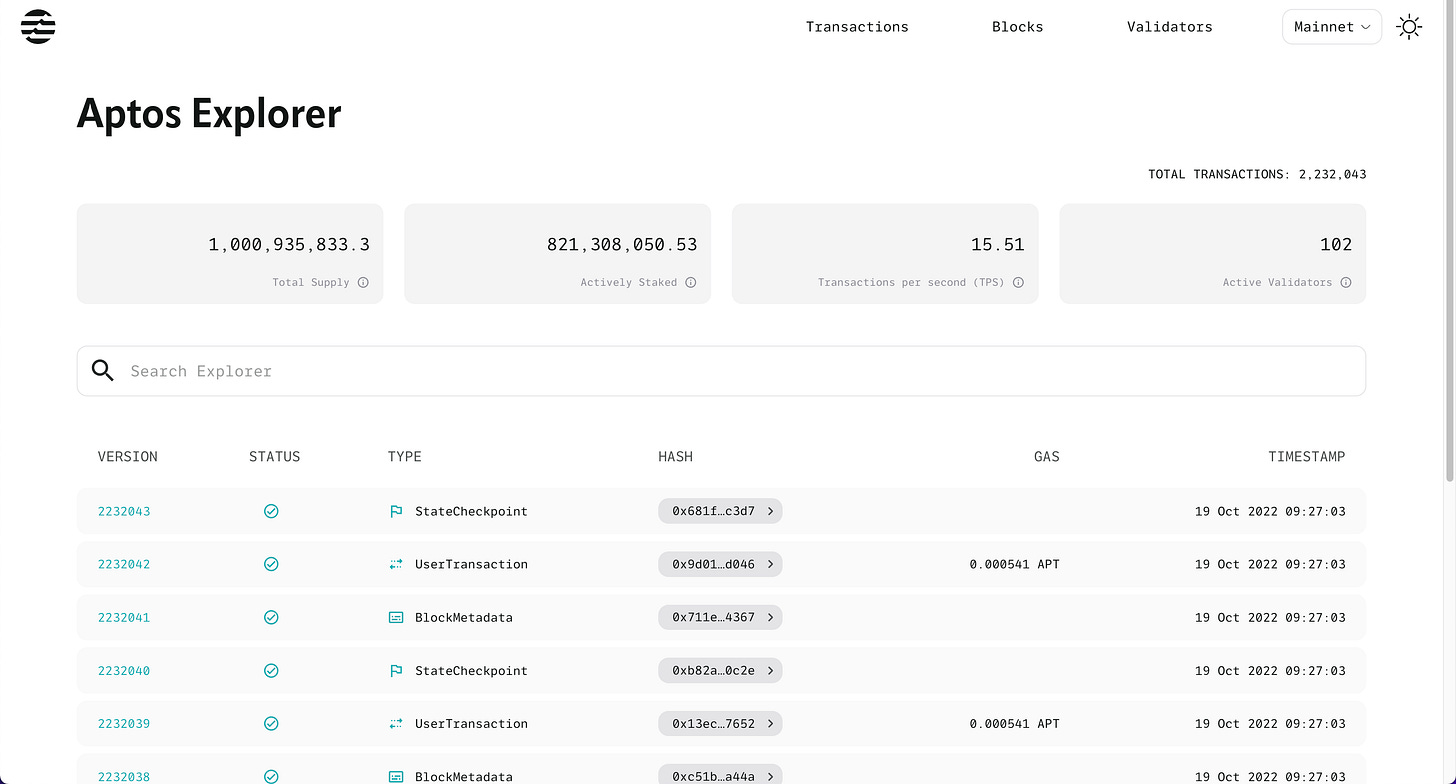Click BlockMetadata label in row 2232041
The width and height of the screenshot is (1456, 784).
click(x=464, y=617)
